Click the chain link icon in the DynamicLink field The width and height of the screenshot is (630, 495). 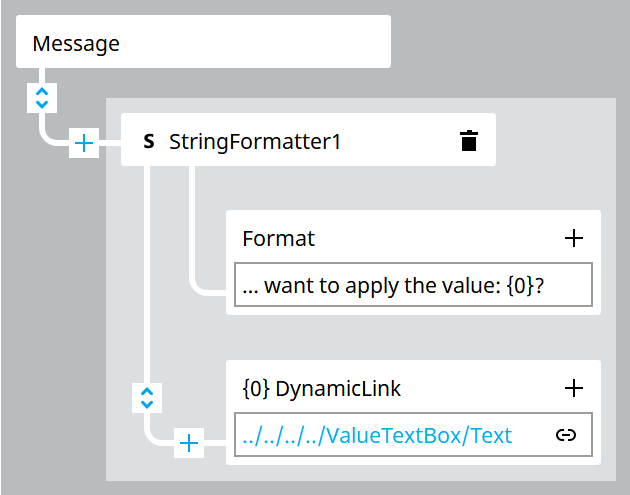566,435
